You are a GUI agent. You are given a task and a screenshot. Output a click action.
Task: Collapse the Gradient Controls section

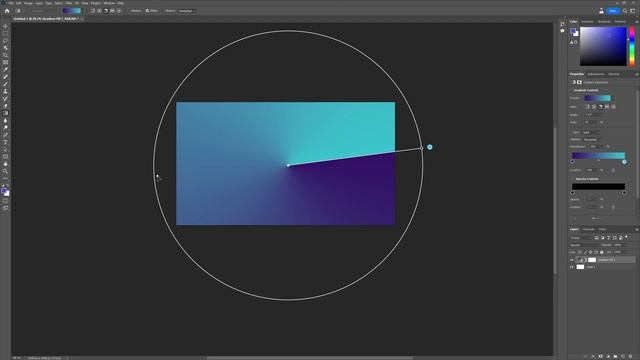coord(572,90)
